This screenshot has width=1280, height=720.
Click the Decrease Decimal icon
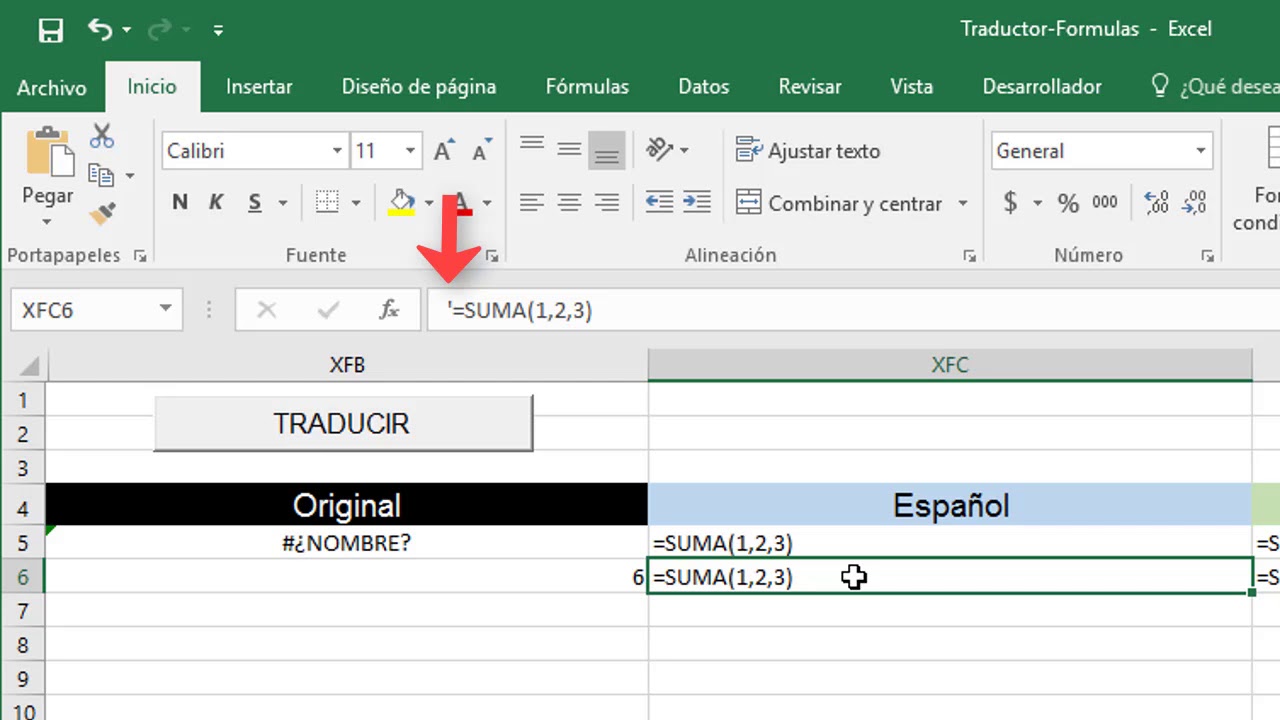tap(1194, 203)
